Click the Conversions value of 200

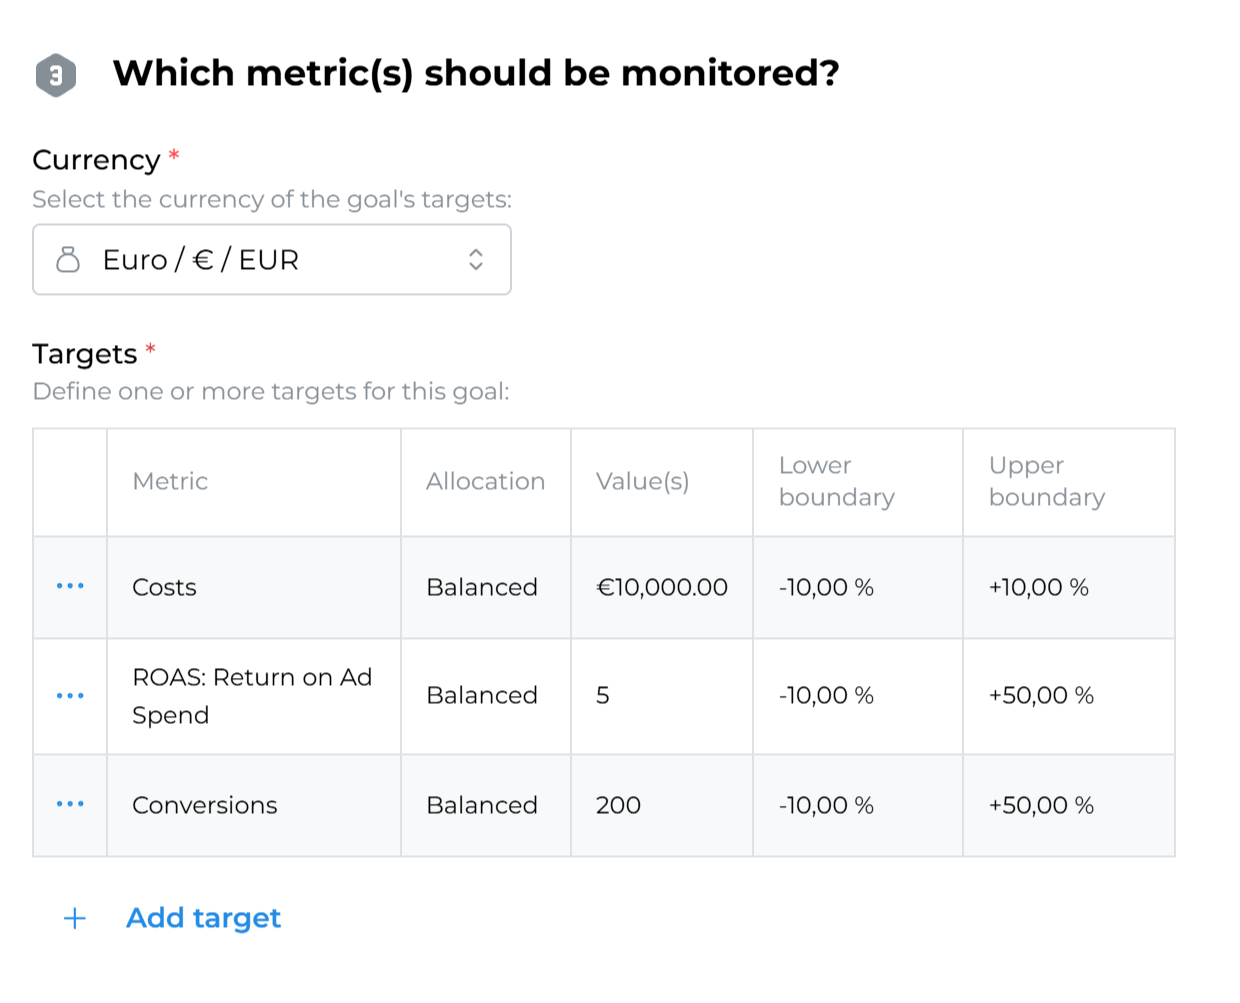coord(618,806)
